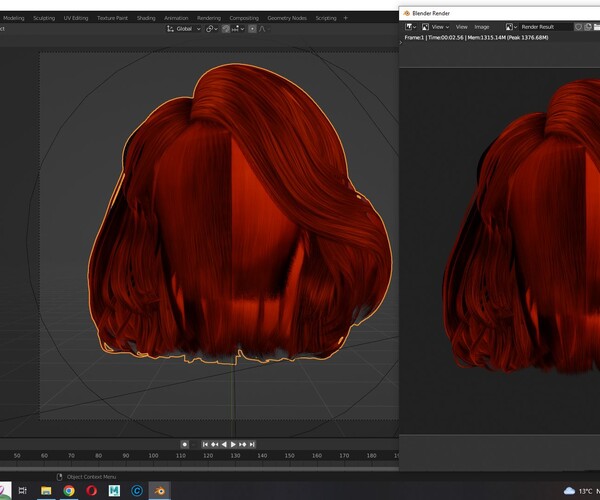
Task: Open Task View on the taskbar
Action: 23,490
